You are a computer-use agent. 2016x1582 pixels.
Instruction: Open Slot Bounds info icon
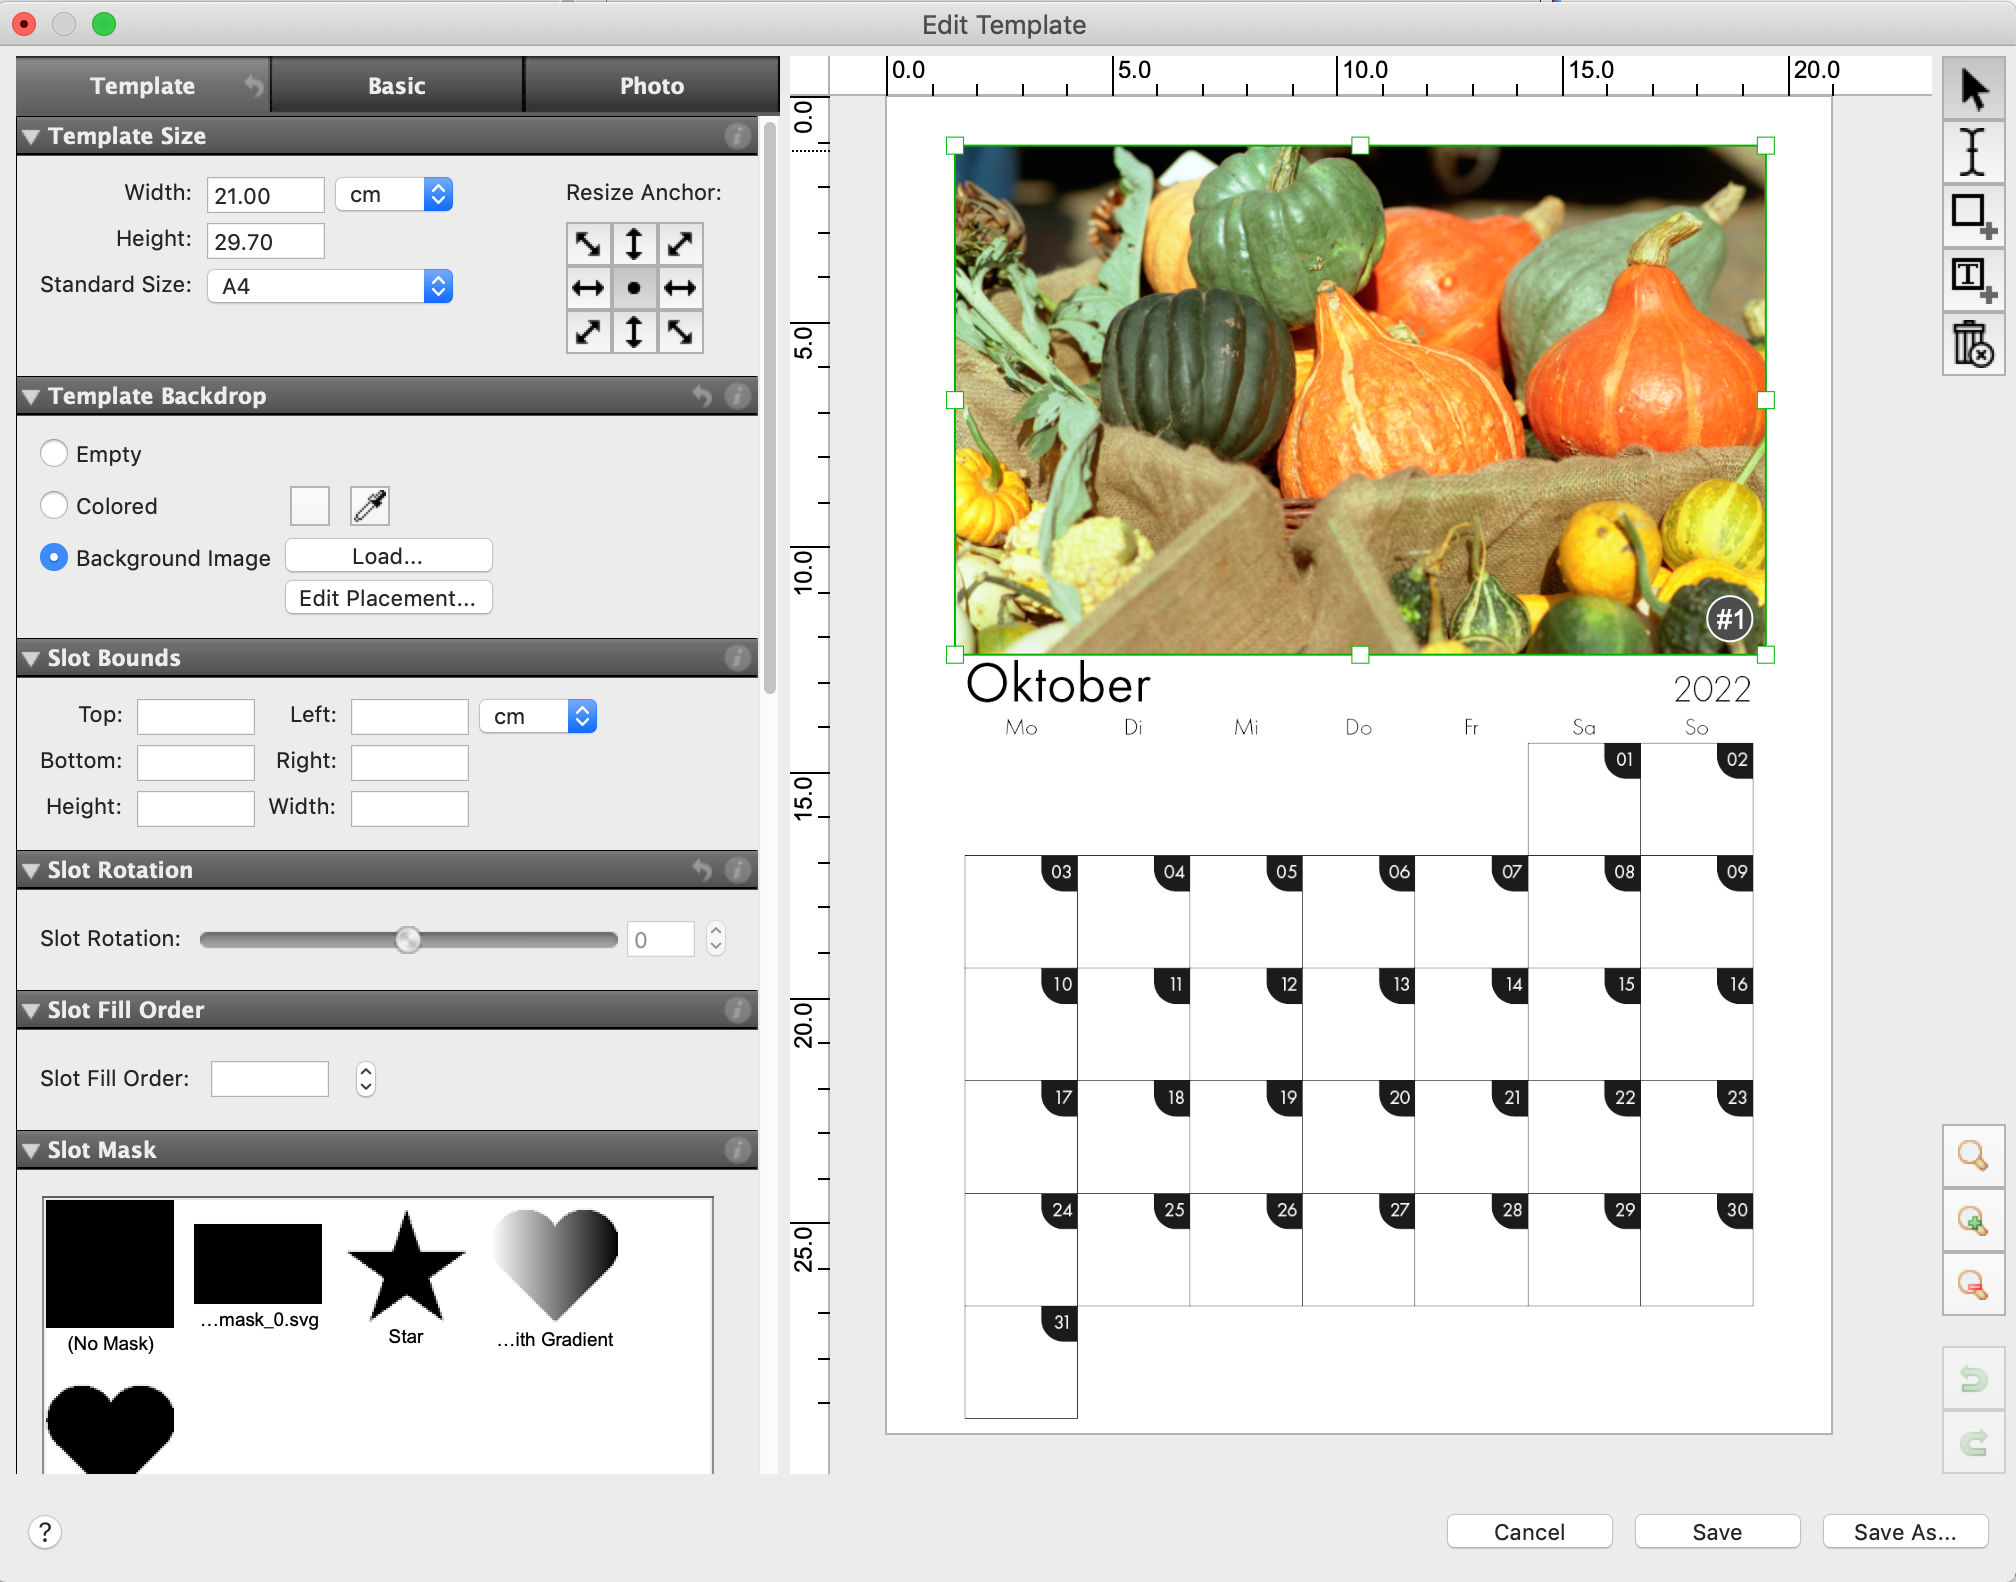(x=737, y=658)
